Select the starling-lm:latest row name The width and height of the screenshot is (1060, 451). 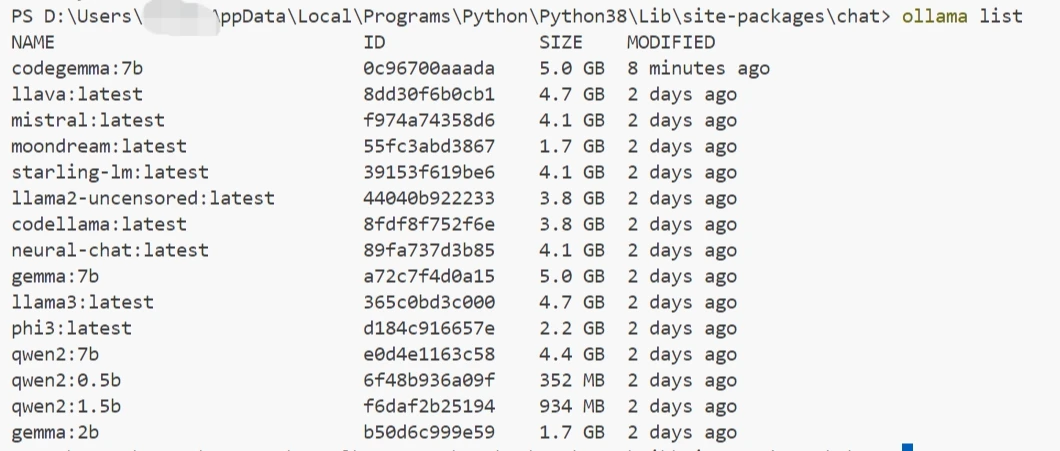(x=109, y=173)
